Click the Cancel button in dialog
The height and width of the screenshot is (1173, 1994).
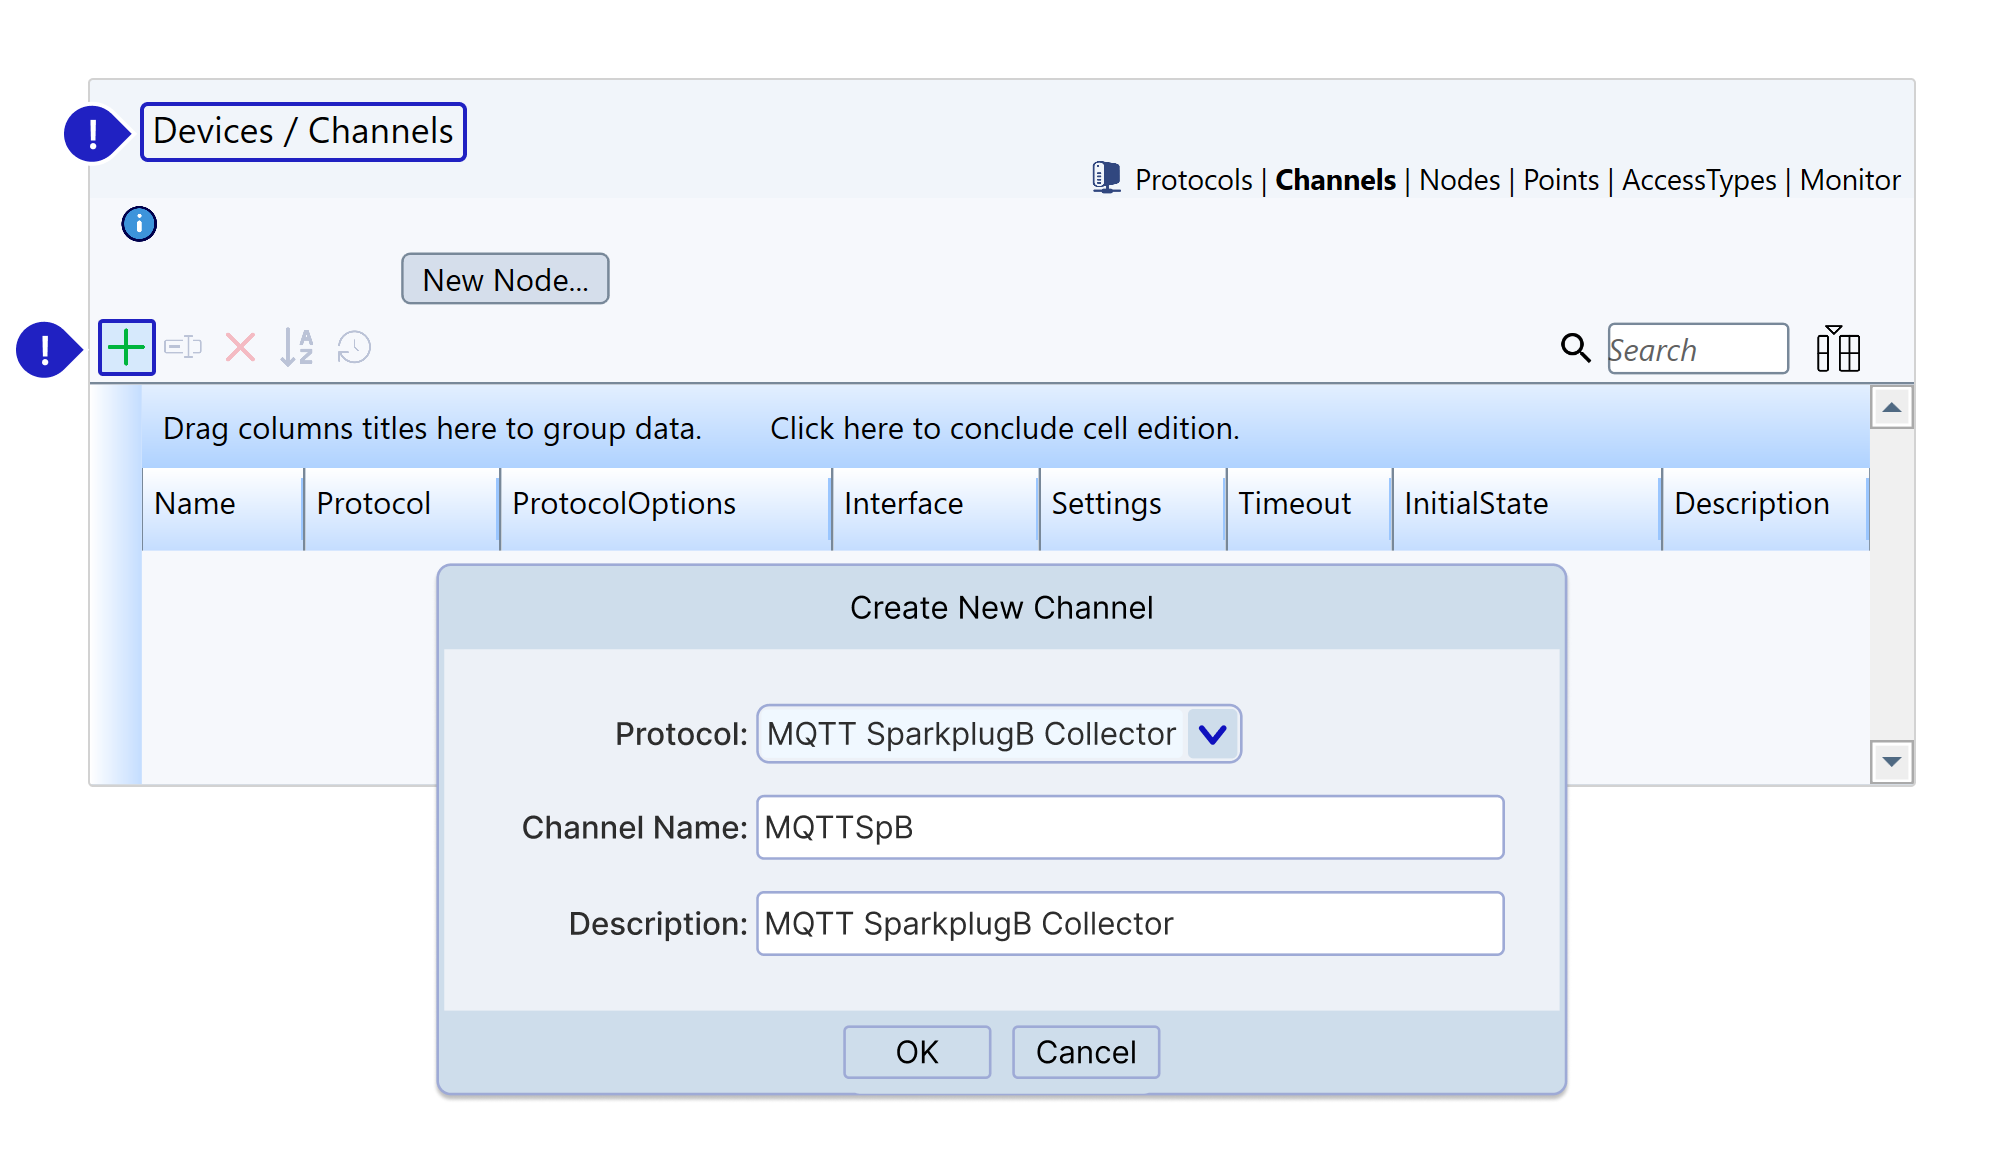tap(1086, 1052)
